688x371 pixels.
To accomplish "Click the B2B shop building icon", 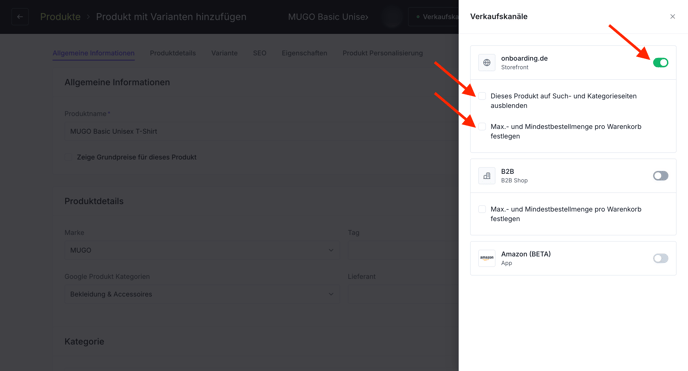I will (x=487, y=176).
